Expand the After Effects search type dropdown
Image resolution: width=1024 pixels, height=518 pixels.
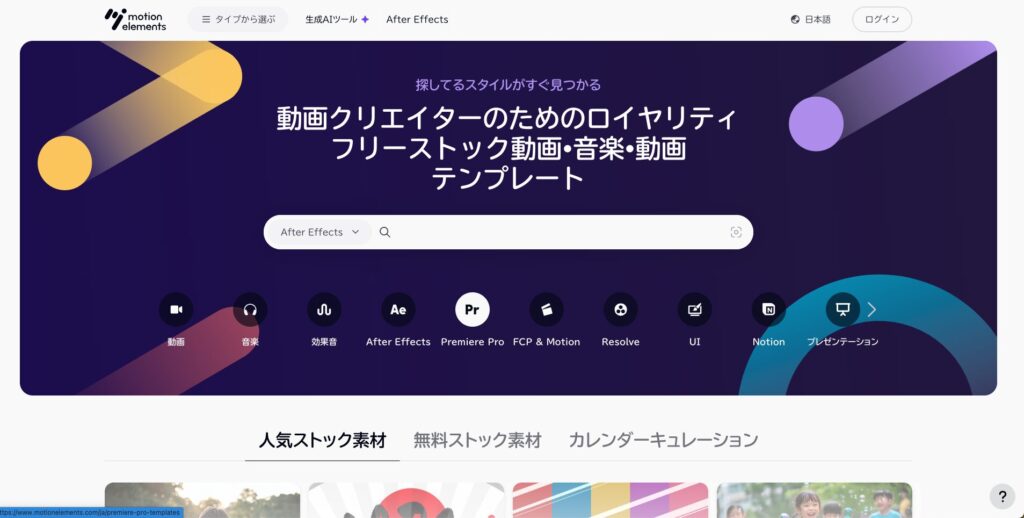click(x=319, y=232)
